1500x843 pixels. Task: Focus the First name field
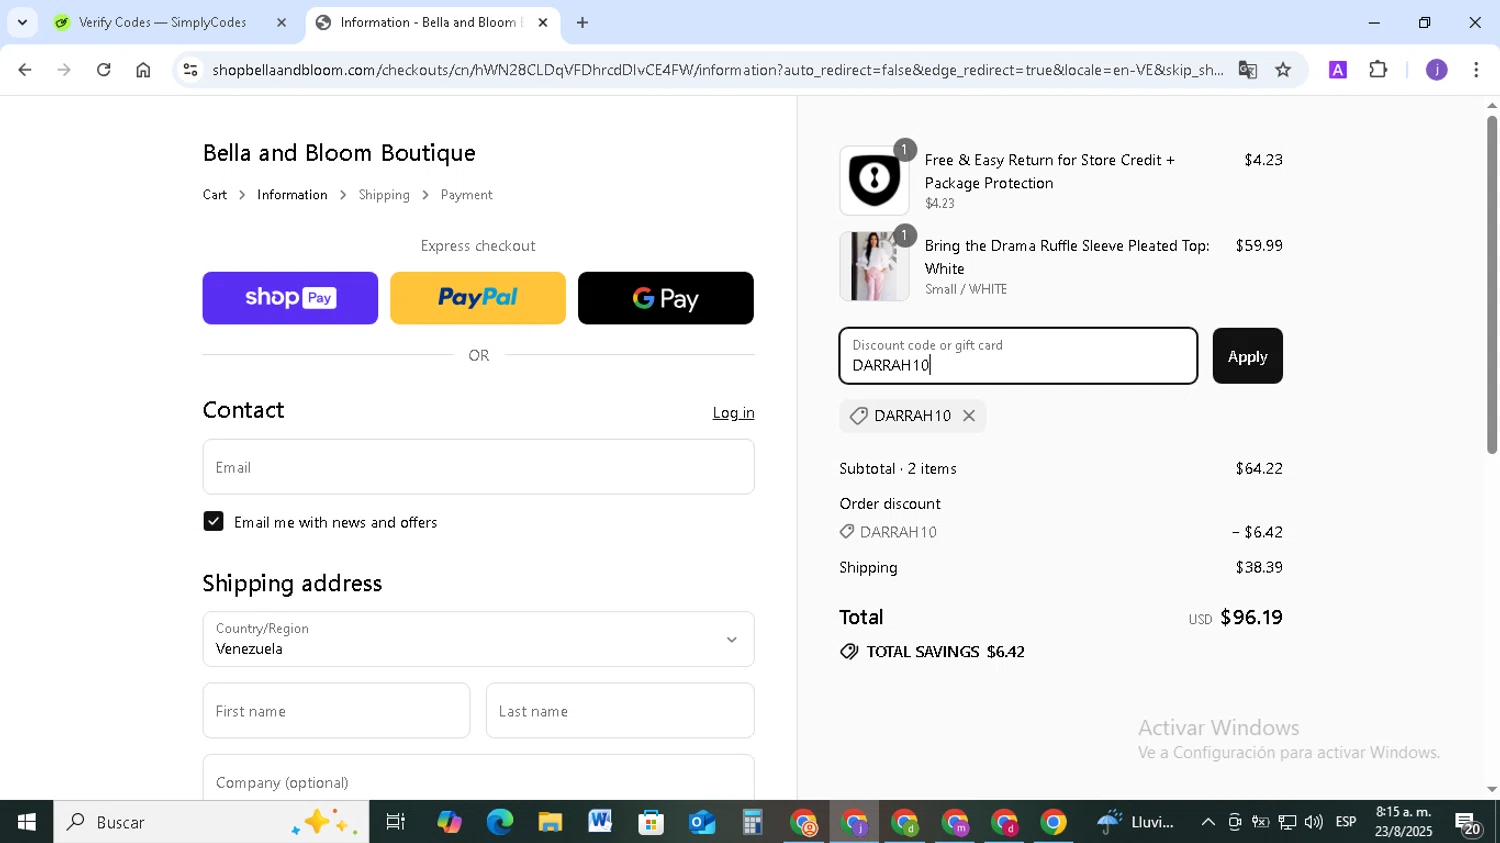pyautogui.click(x=336, y=711)
